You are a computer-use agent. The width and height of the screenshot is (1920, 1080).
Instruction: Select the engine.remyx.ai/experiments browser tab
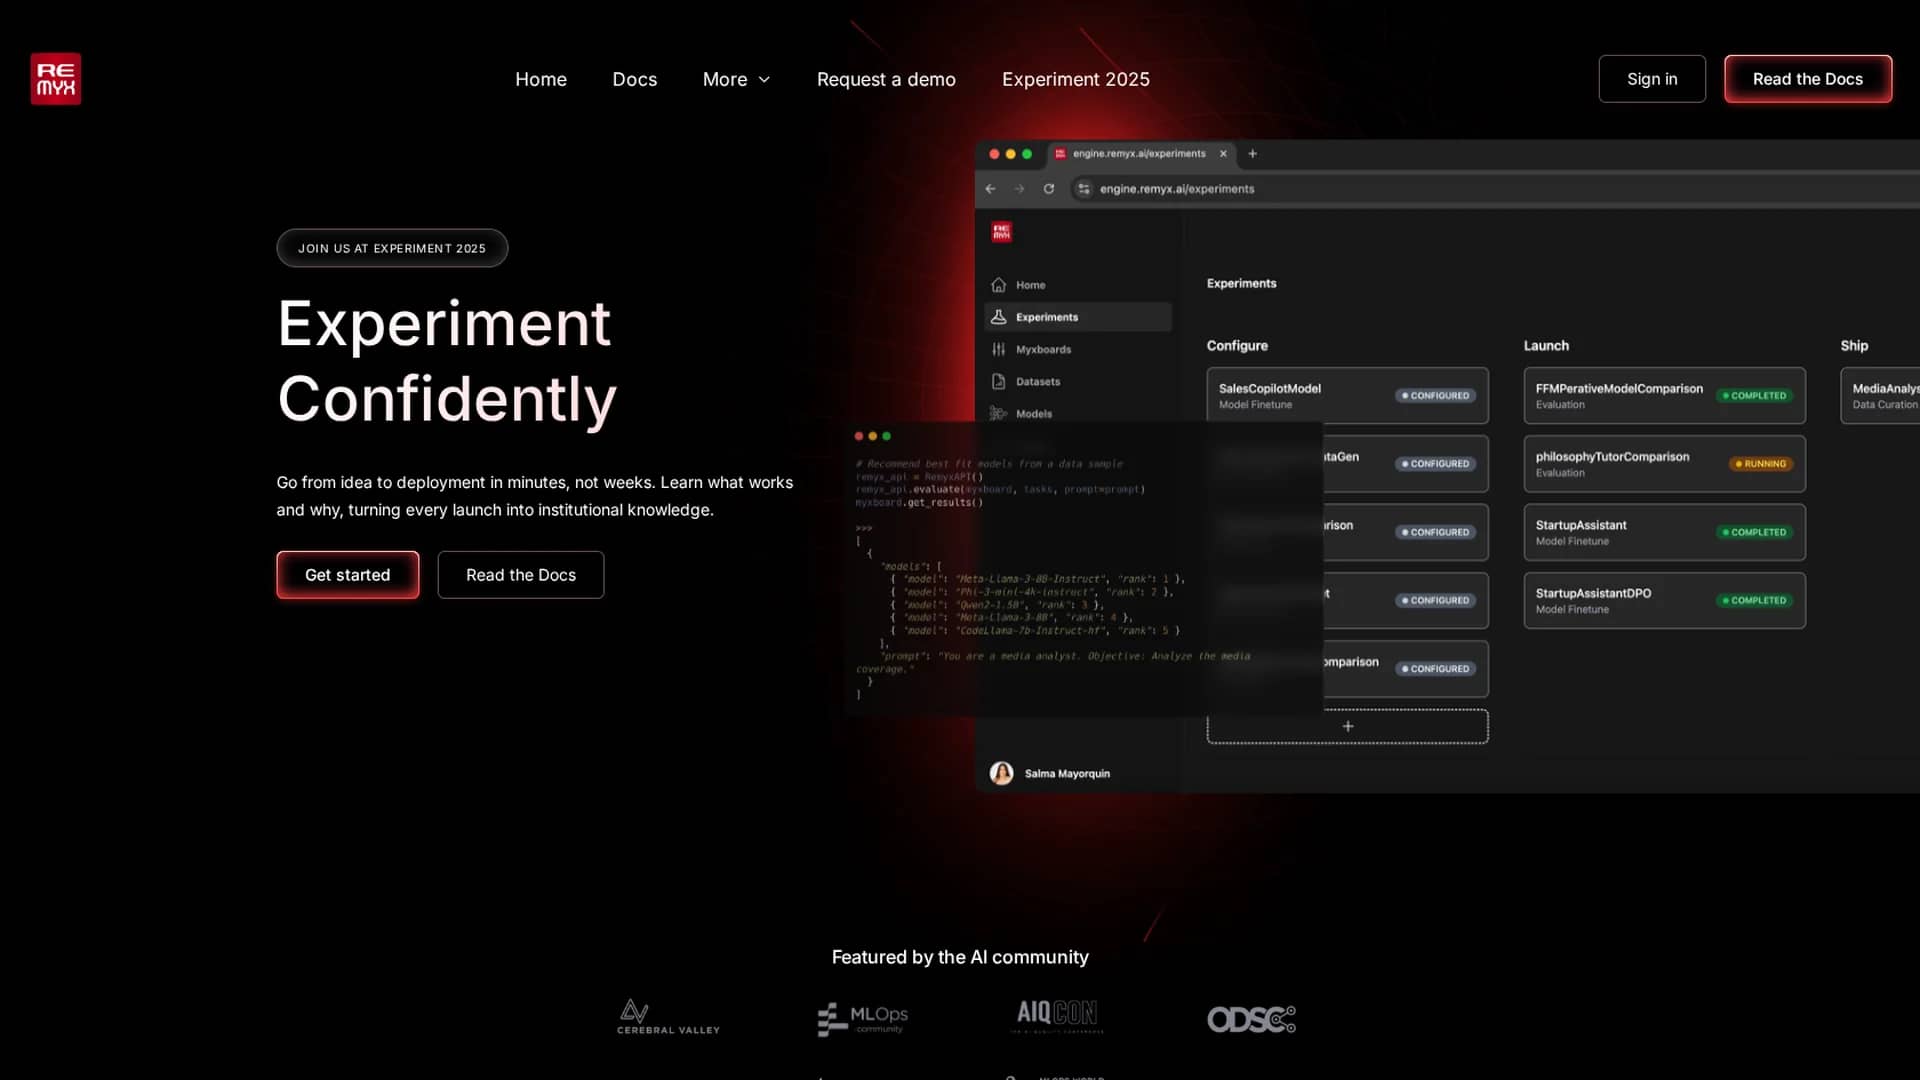click(x=1140, y=154)
